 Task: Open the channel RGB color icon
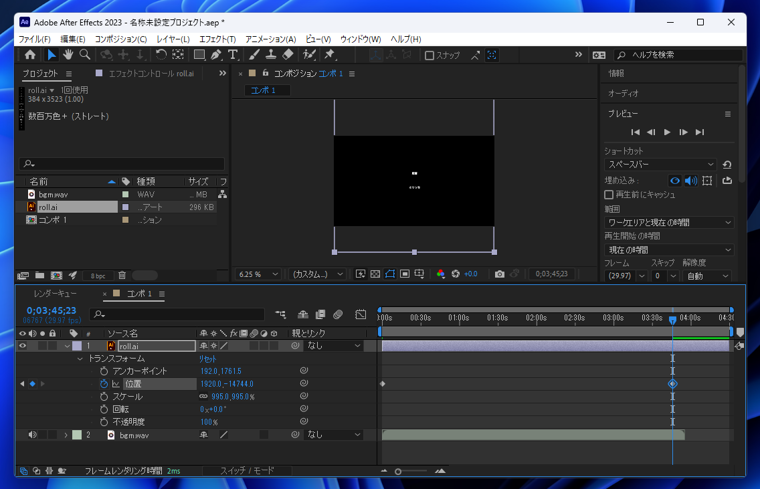click(x=440, y=274)
